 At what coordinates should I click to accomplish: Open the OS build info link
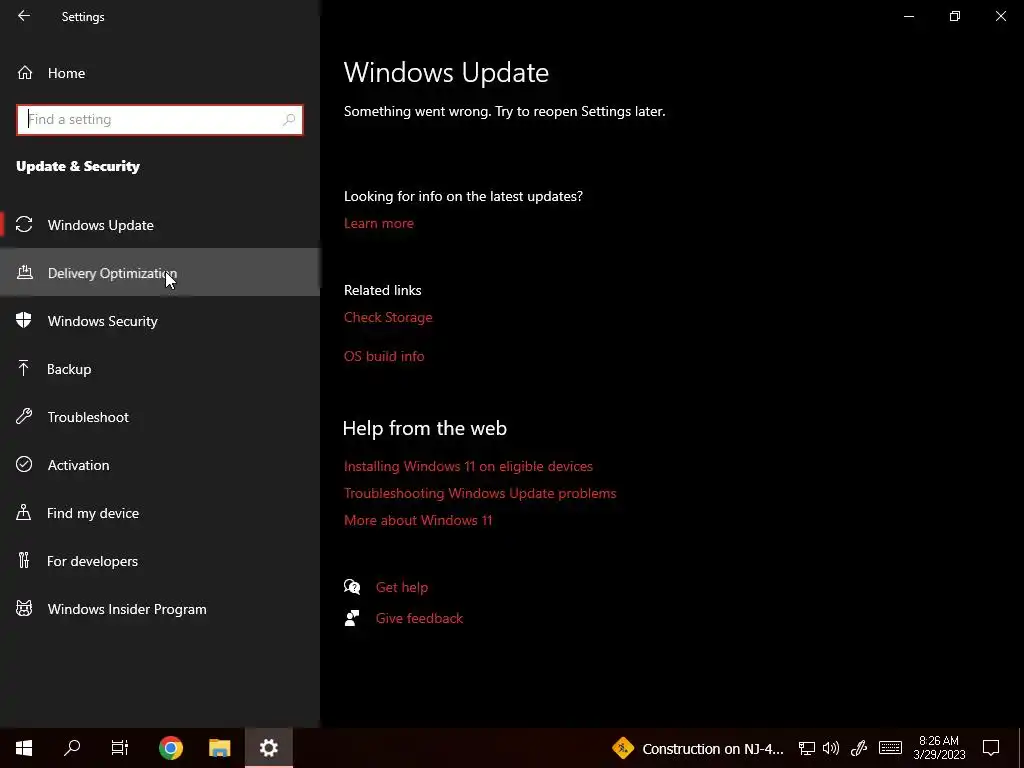[x=384, y=356]
